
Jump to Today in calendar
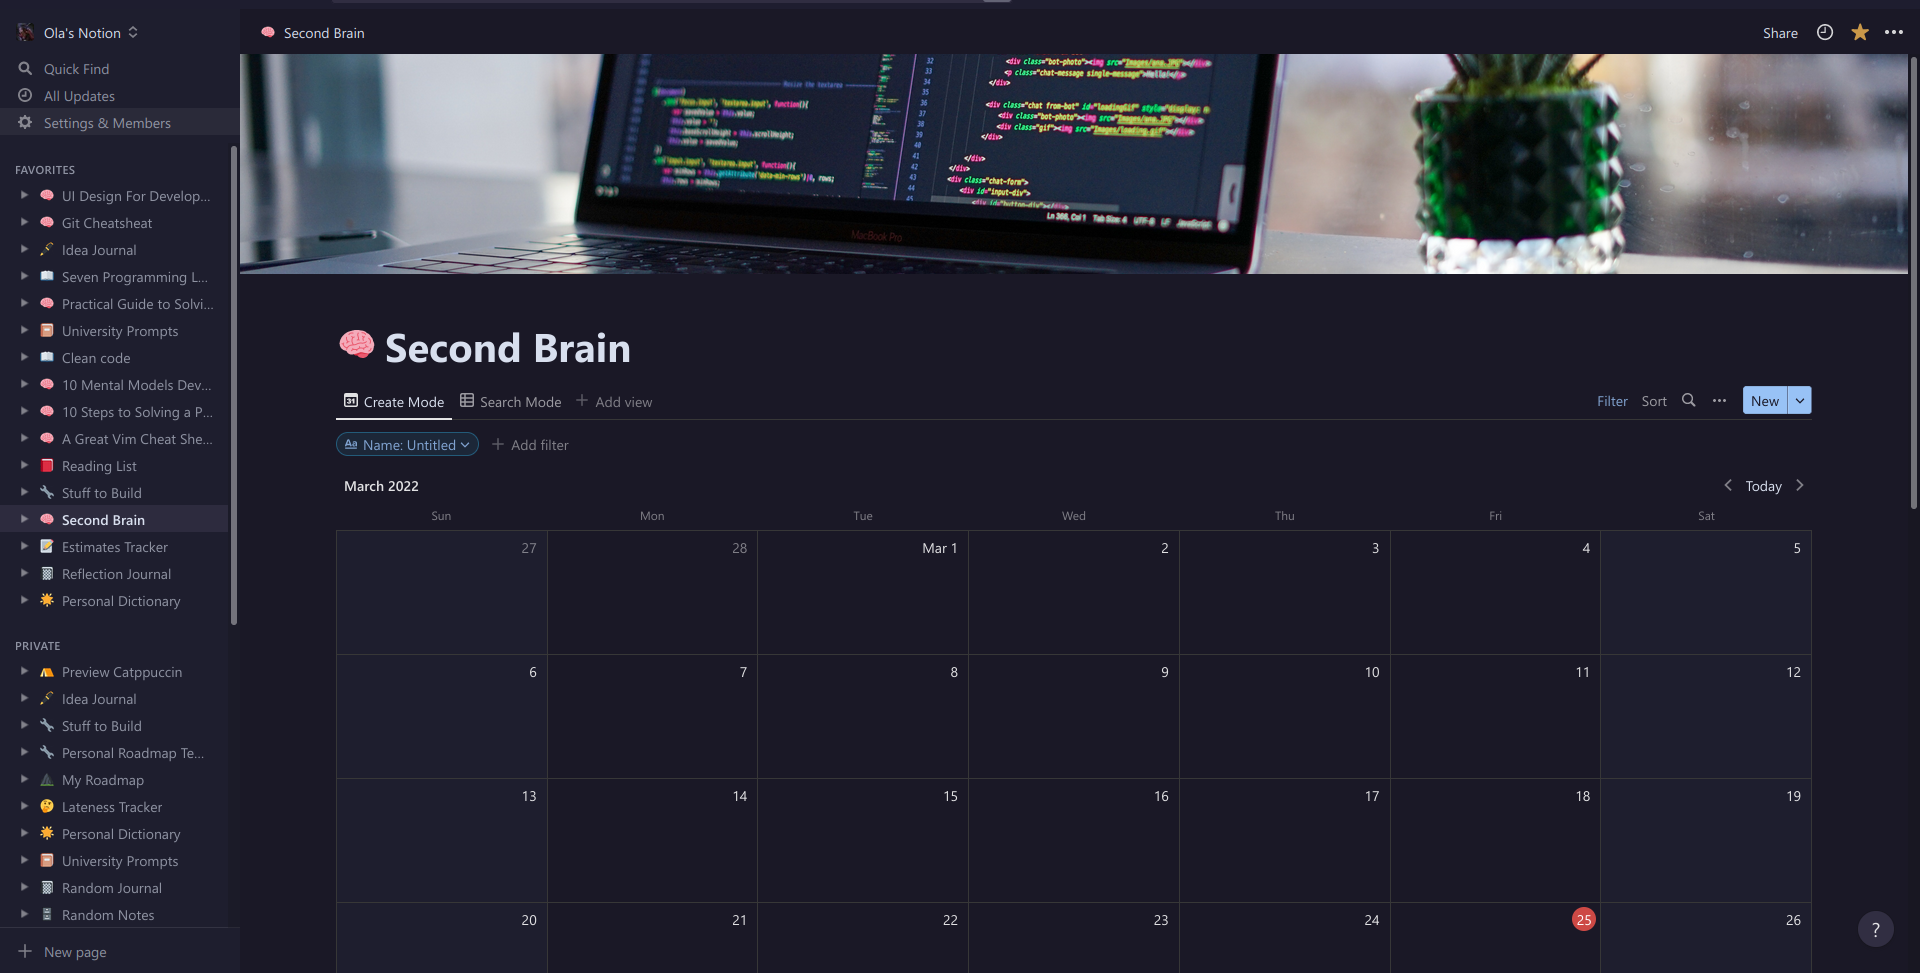coord(1763,485)
